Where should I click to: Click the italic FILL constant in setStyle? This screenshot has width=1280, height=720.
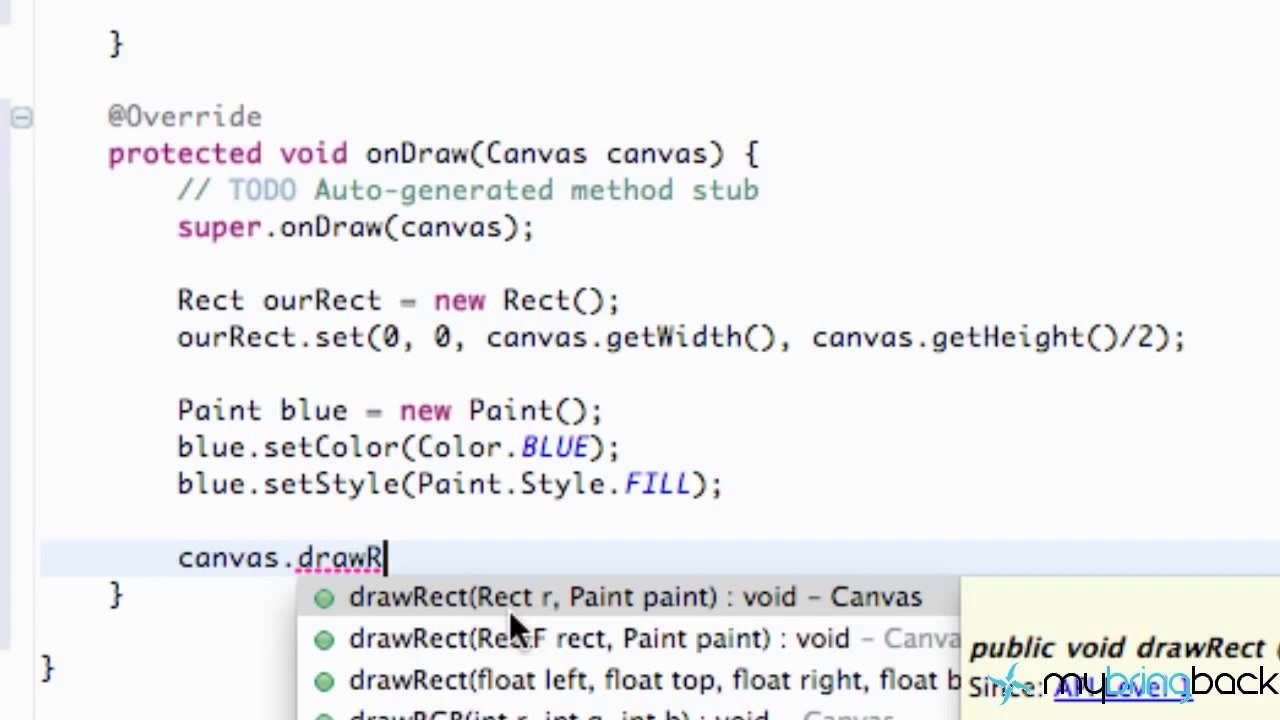coord(657,484)
